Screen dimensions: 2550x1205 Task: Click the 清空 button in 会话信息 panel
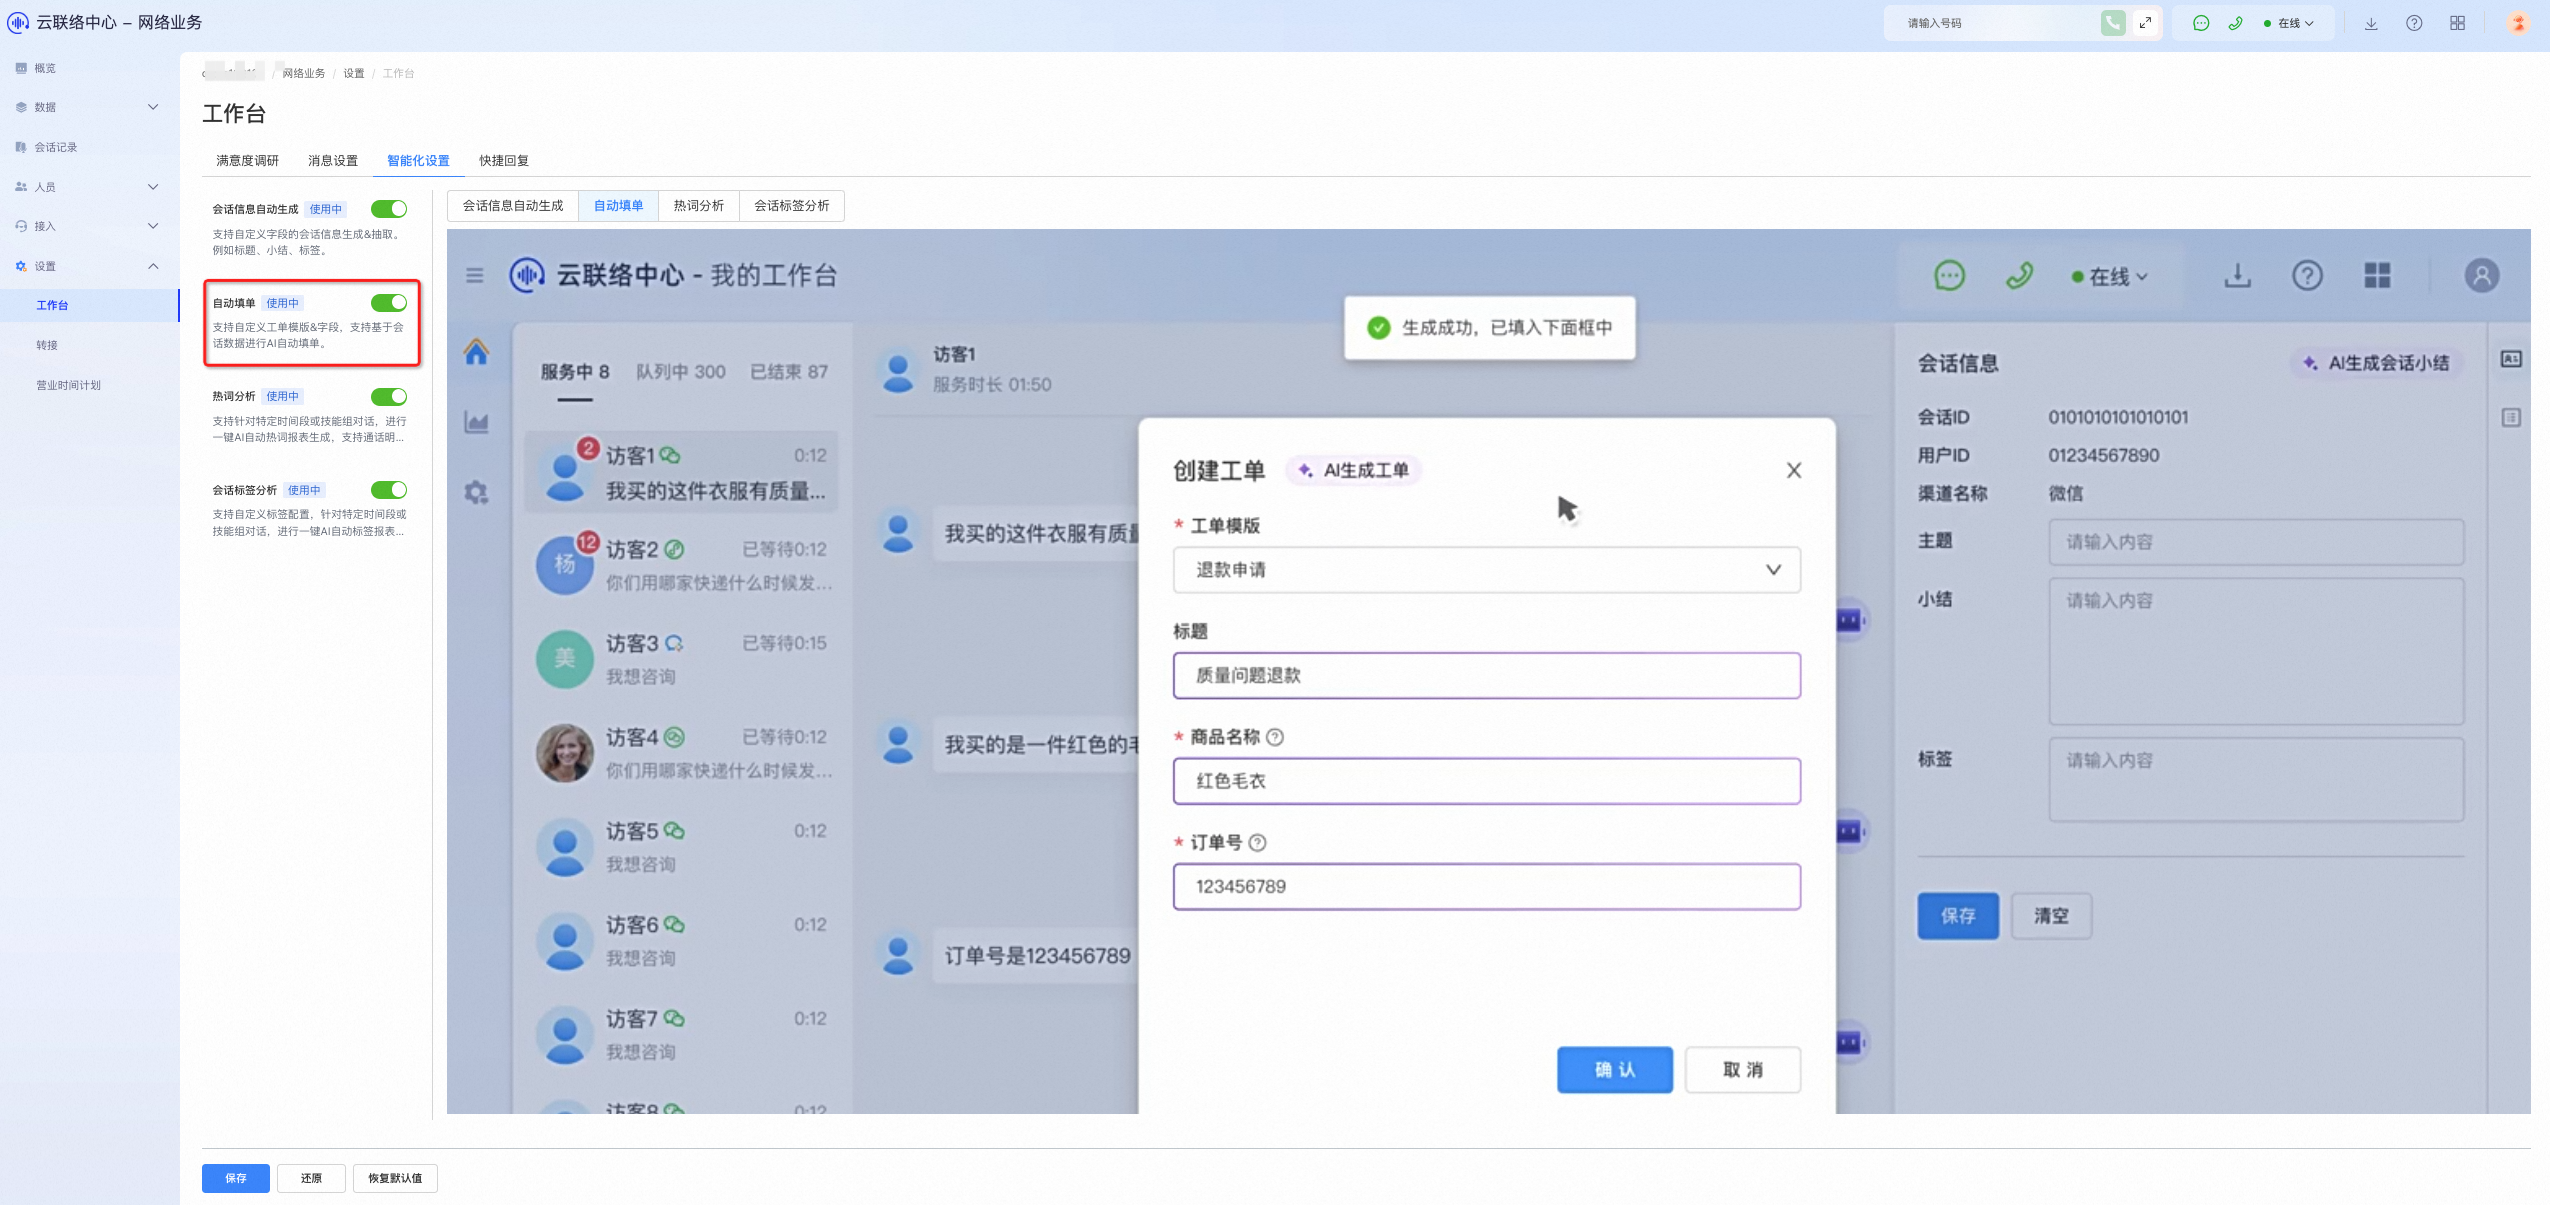click(2051, 916)
